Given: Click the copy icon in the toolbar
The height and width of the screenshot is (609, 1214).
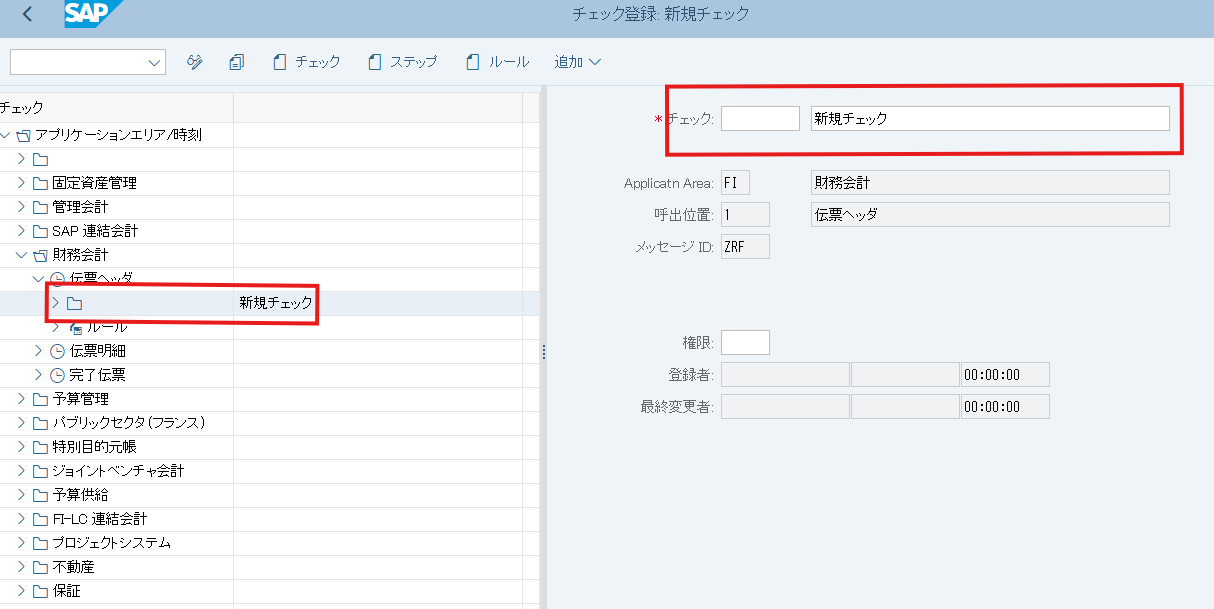Looking at the screenshot, I should (x=236, y=62).
